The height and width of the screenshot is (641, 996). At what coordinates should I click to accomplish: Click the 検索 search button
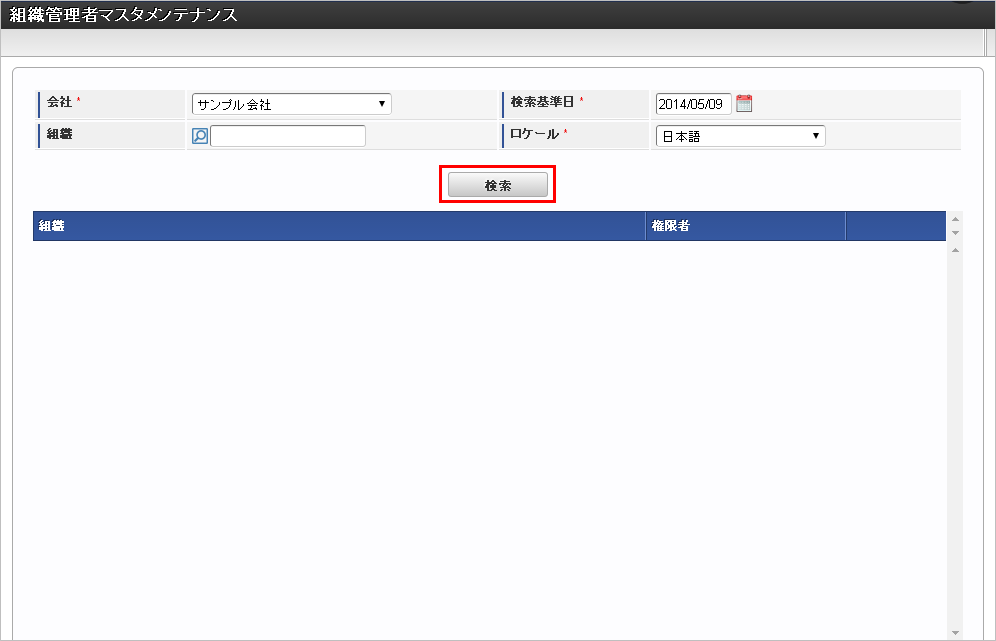coord(498,185)
